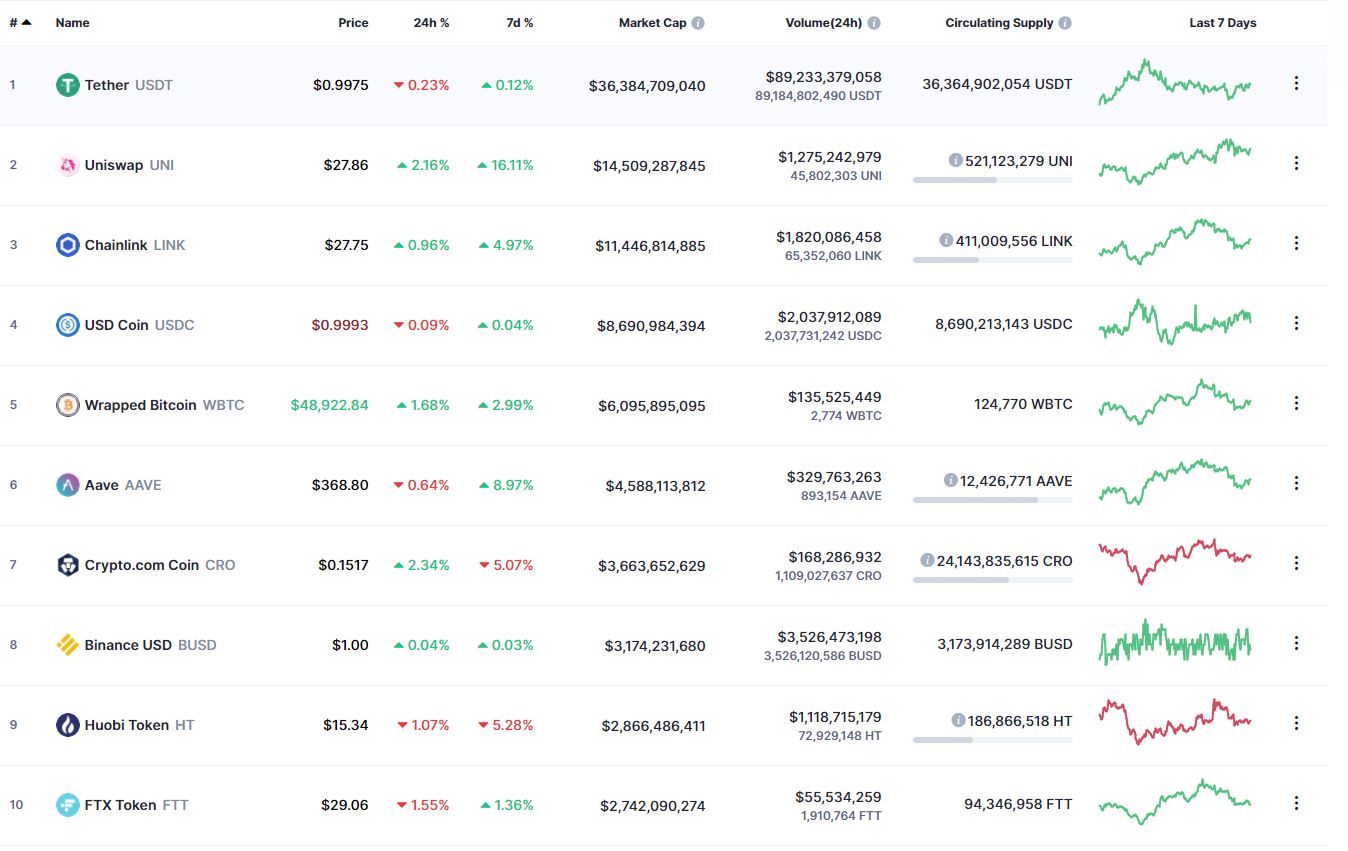Click the Huobi Token logo icon
The width and height of the screenshot is (1348, 851).
coord(67,725)
